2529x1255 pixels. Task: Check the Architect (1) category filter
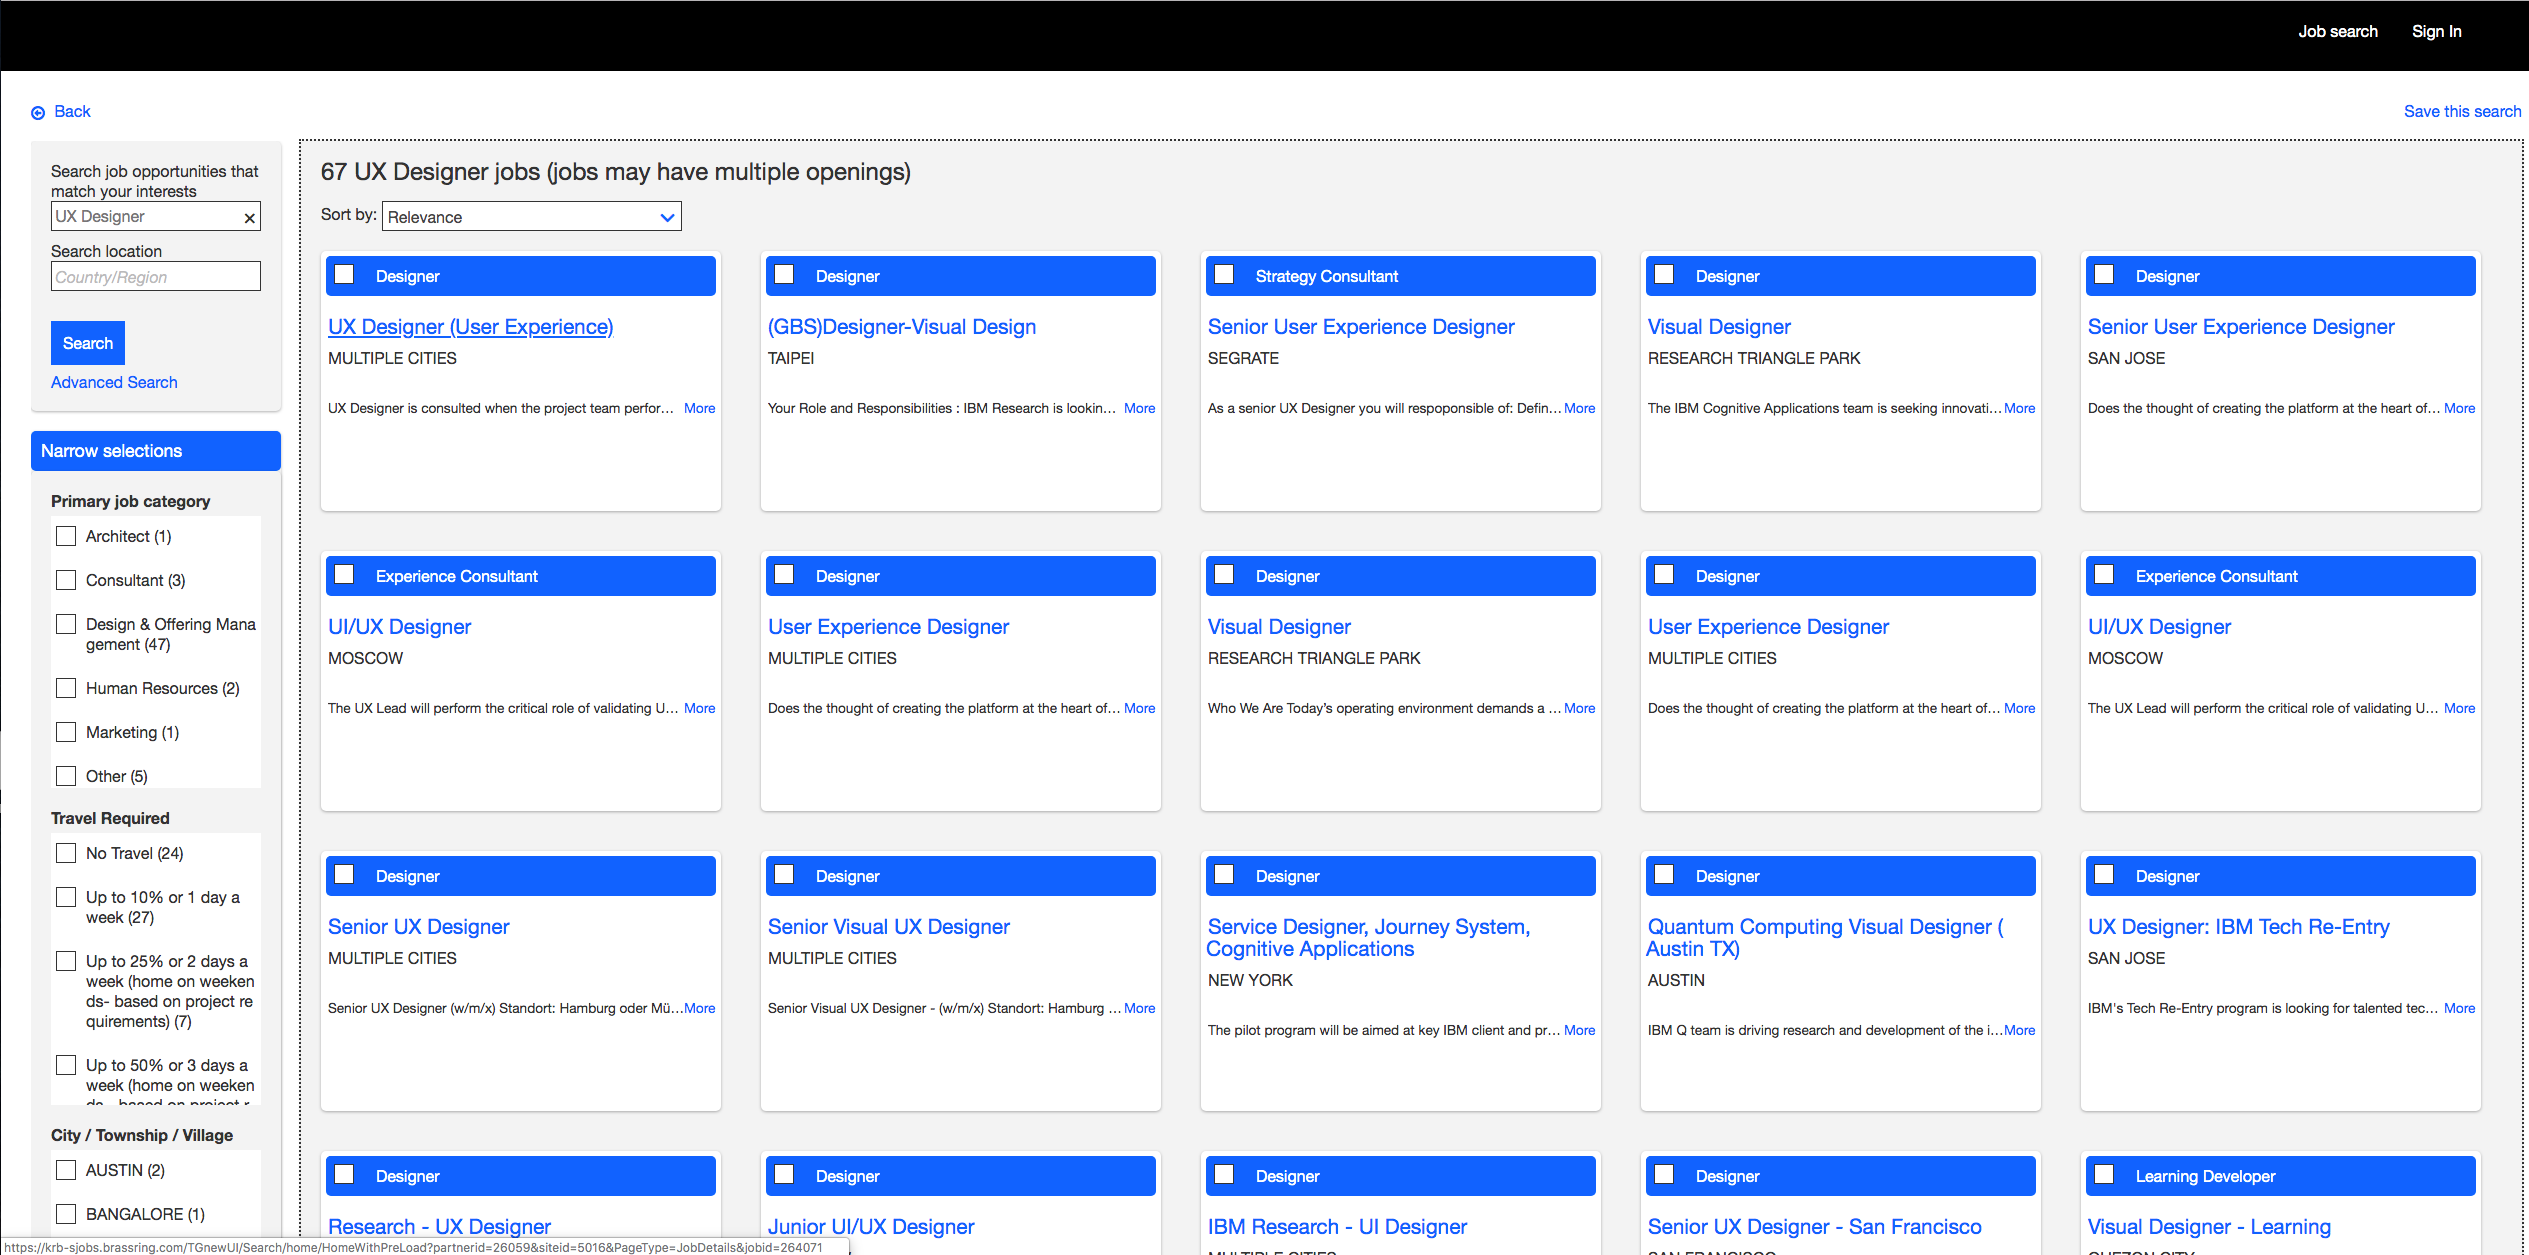click(x=66, y=536)
